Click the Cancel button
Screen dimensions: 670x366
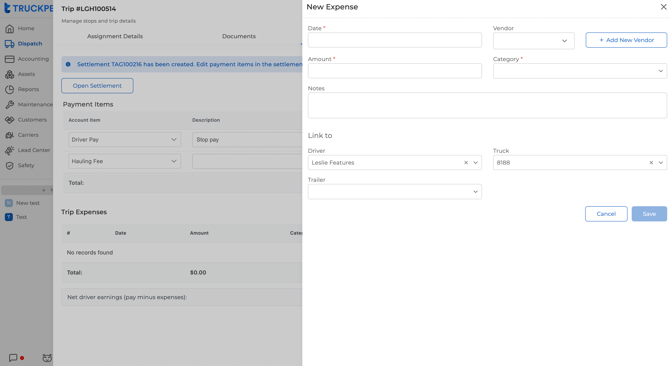point(606,214)
